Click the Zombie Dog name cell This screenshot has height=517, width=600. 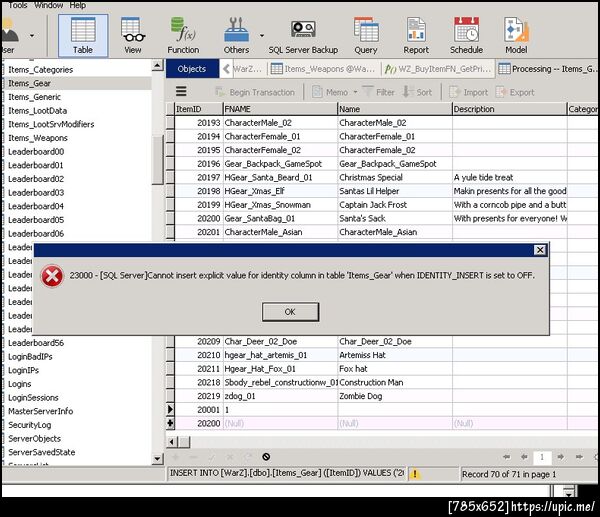tap(395, 396)
